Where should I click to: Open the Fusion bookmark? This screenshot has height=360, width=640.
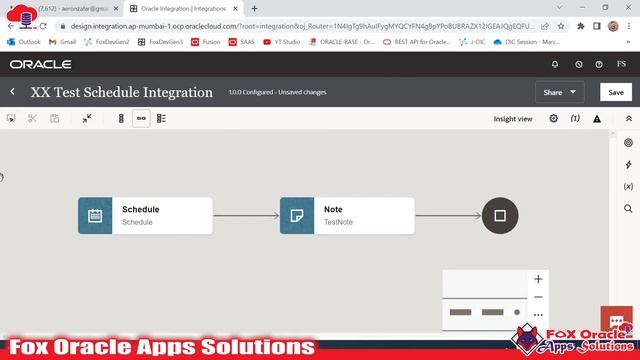click(x=206, y=42)
